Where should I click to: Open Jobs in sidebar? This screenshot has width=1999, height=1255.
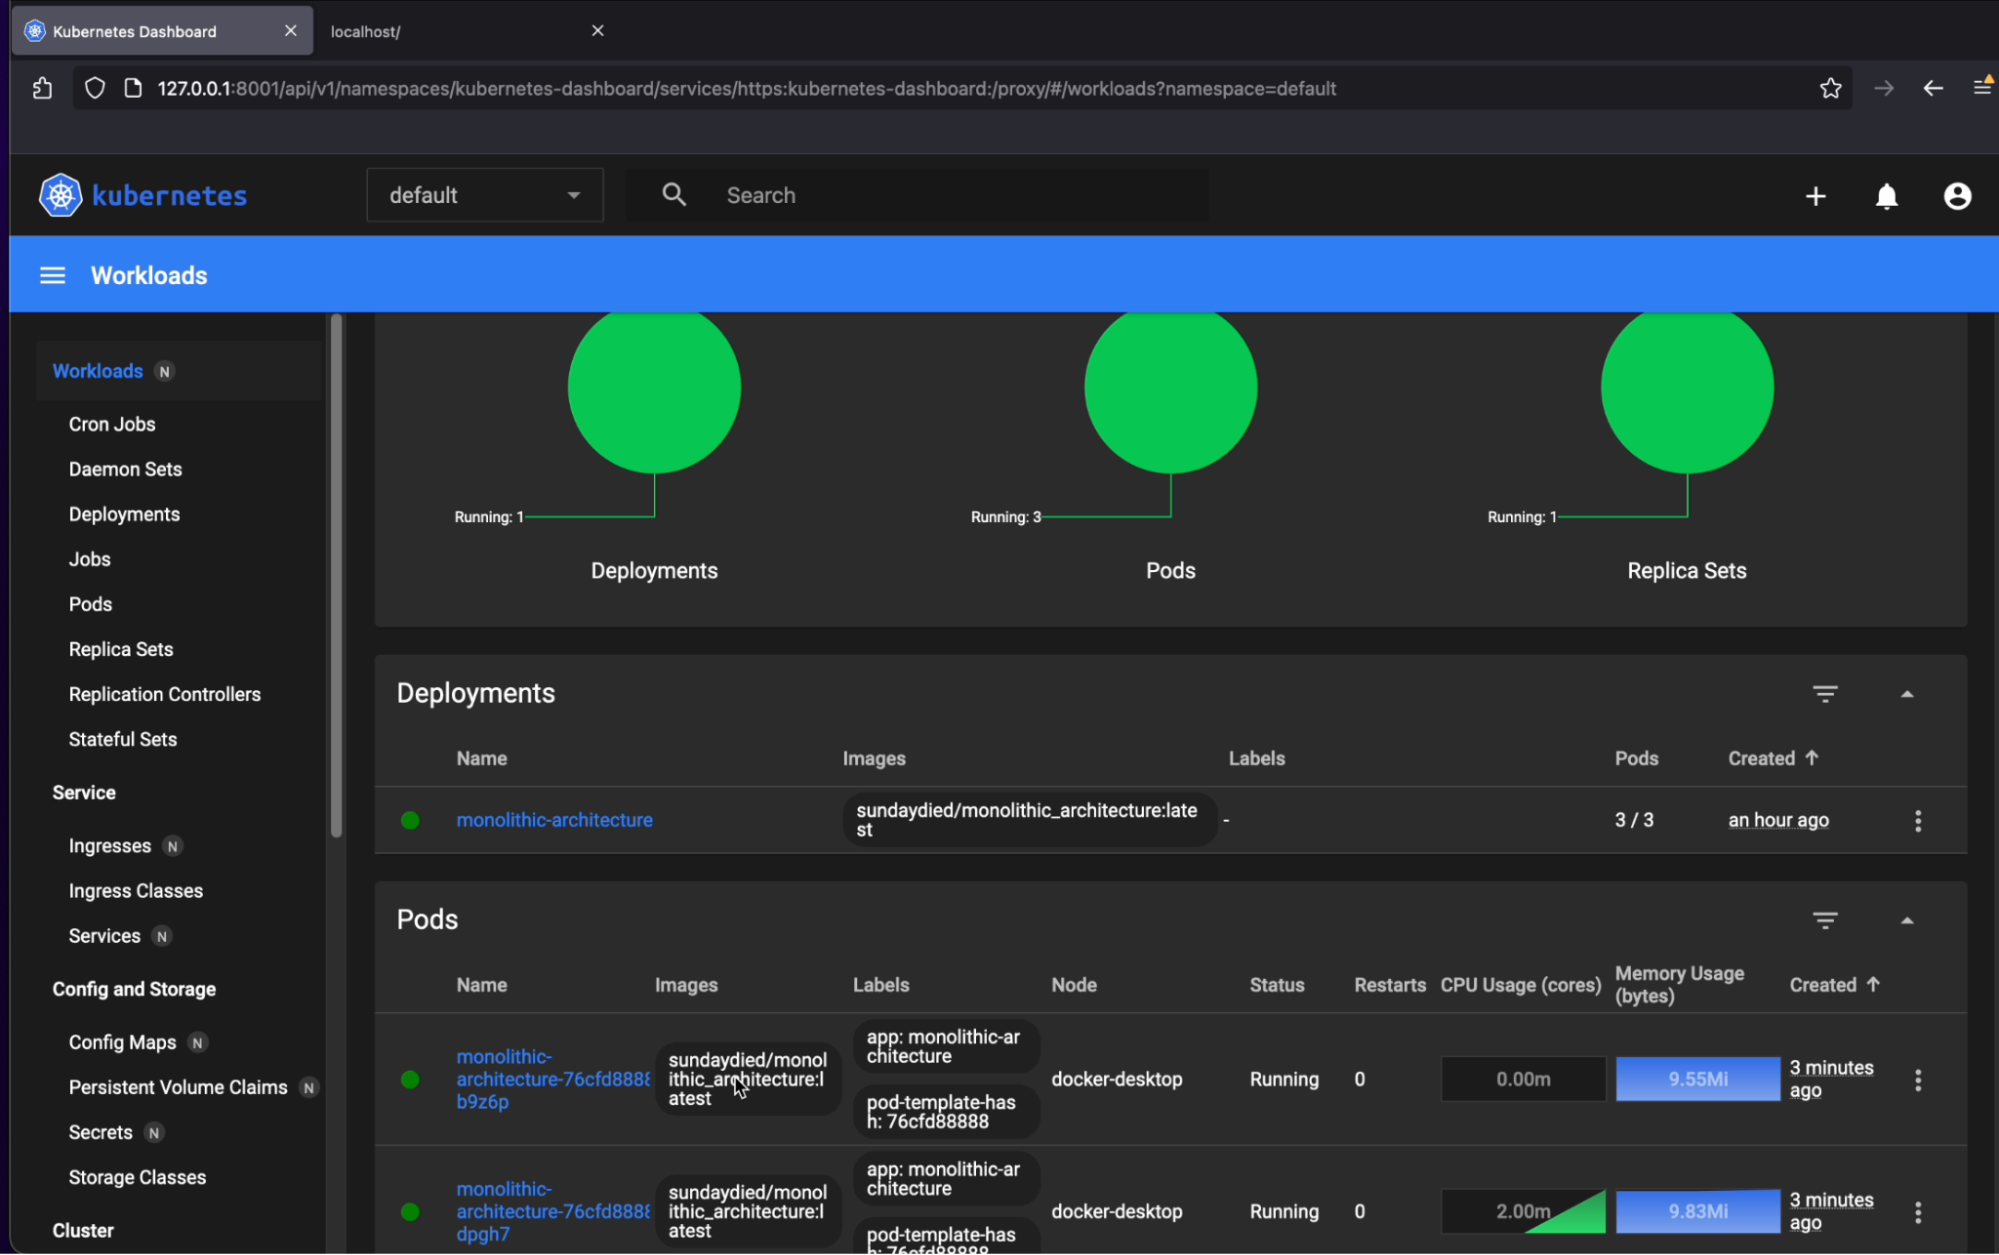pyautogui.click(x=89, y=559)
